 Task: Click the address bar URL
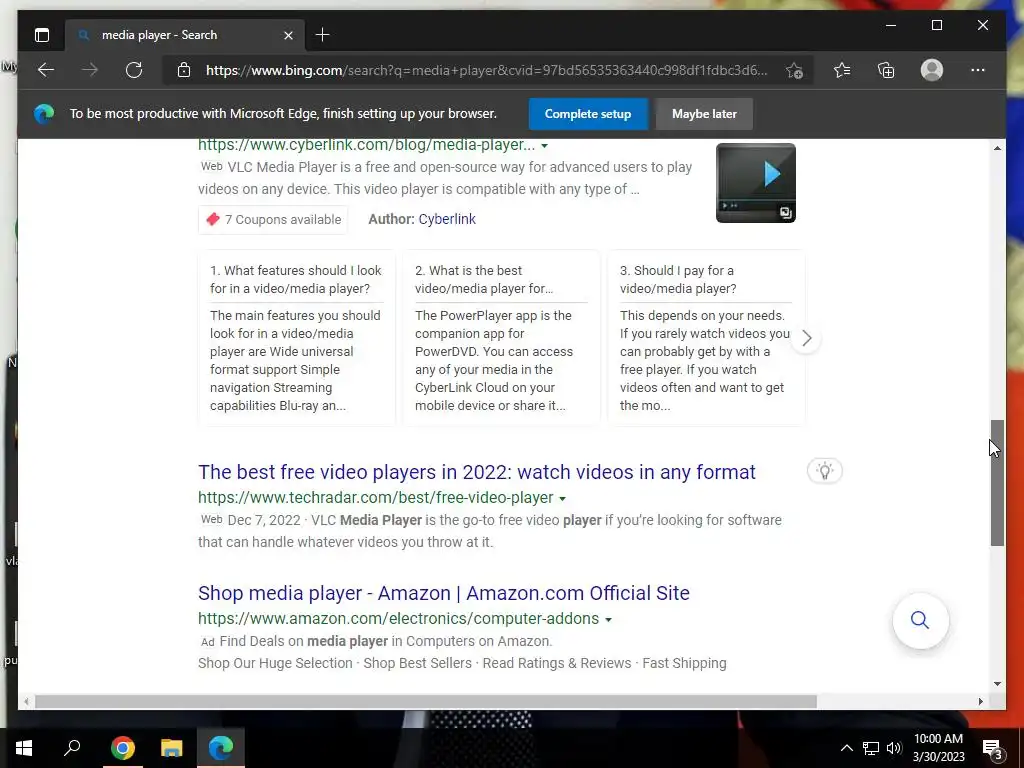tap(487, 70)
